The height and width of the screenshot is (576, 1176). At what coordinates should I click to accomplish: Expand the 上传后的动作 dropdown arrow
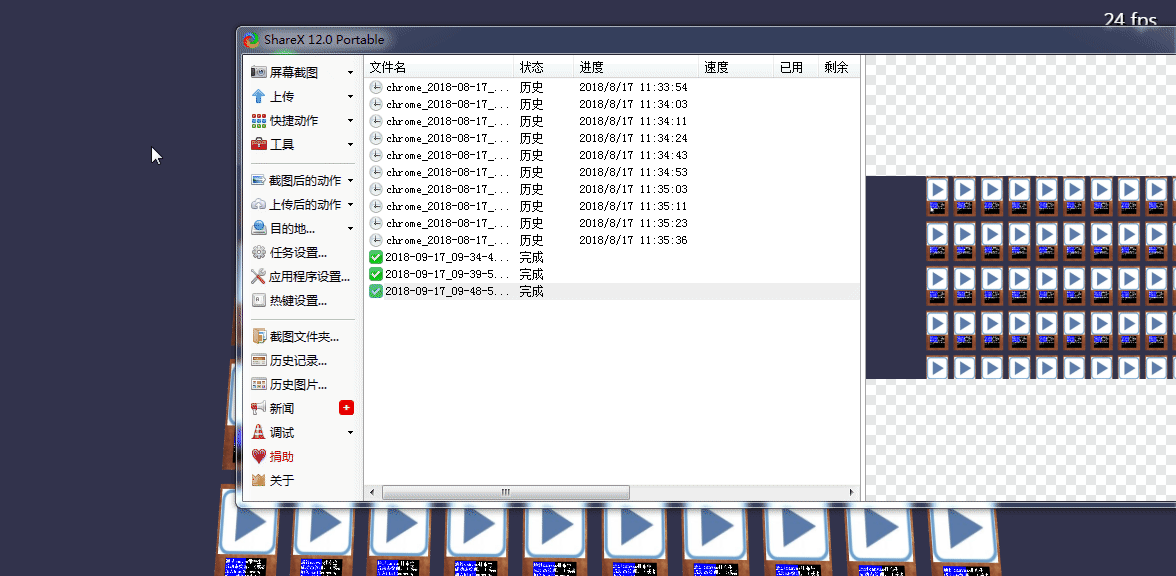pyautogui.click(x=350, y=205)
